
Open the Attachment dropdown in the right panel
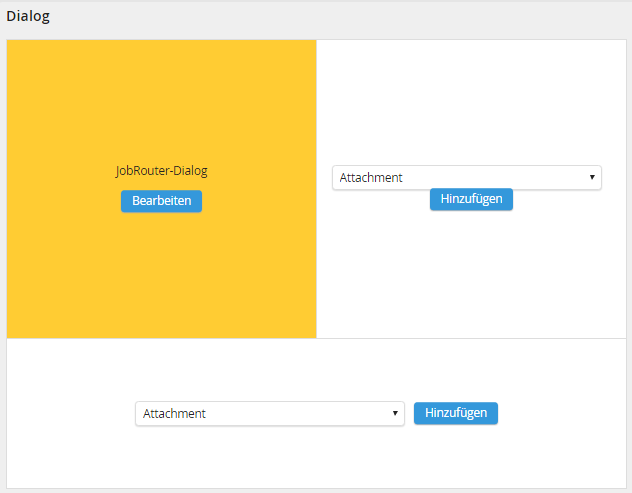(466, 178)
